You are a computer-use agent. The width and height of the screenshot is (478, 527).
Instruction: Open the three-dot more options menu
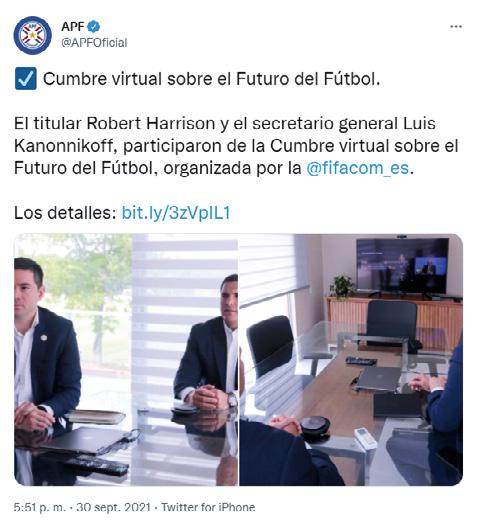pyautogui.click(x=456, y=26)
